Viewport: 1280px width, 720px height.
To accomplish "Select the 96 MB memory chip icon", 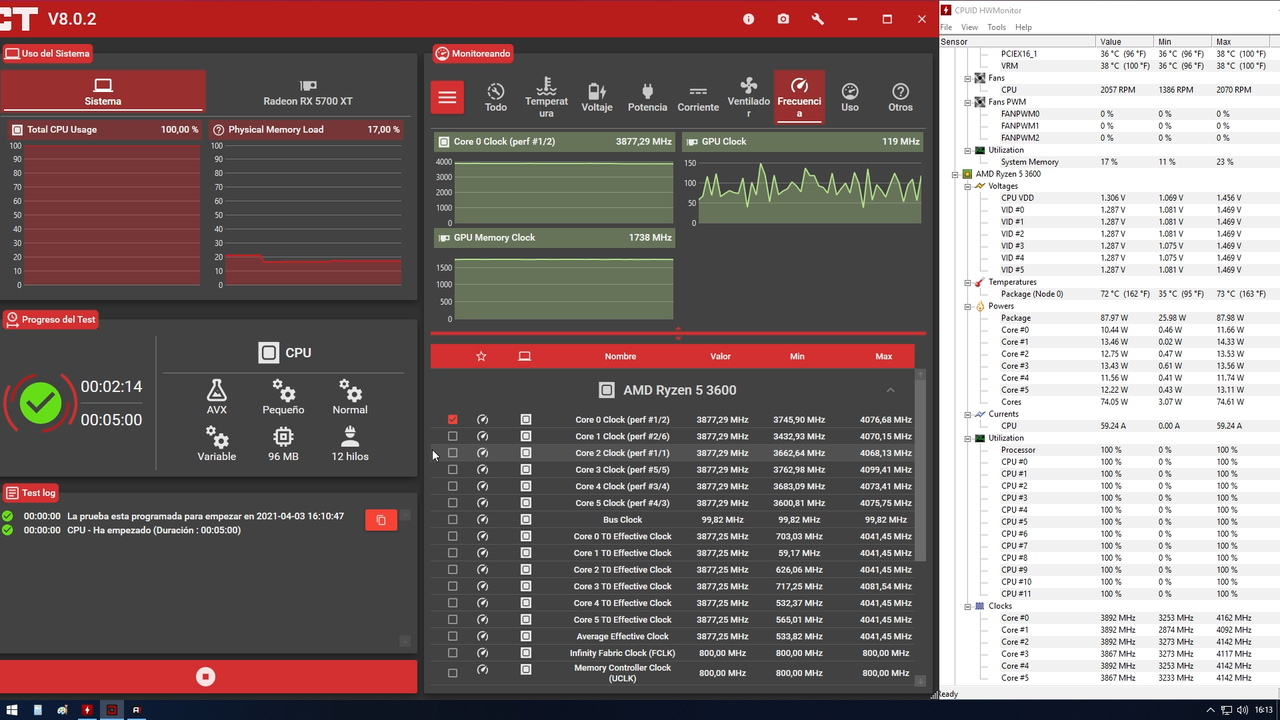I will click(284, 437).
